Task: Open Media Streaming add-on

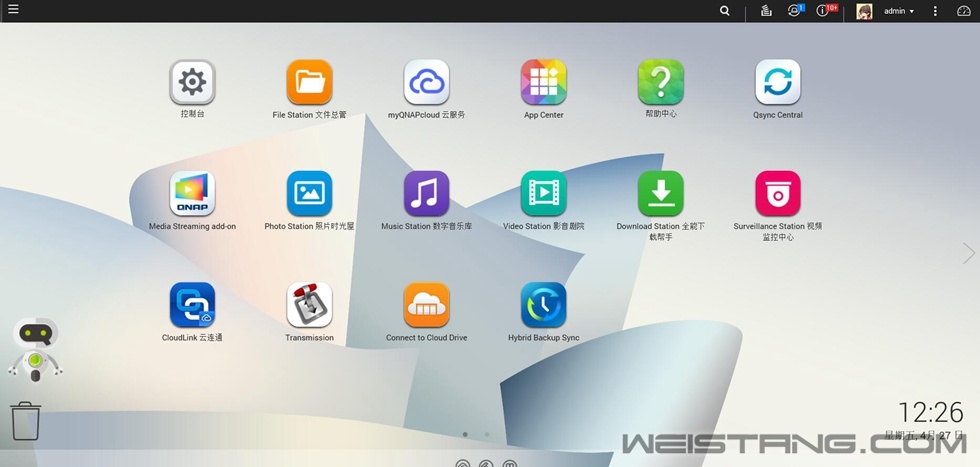Action: tap(192, 193)
